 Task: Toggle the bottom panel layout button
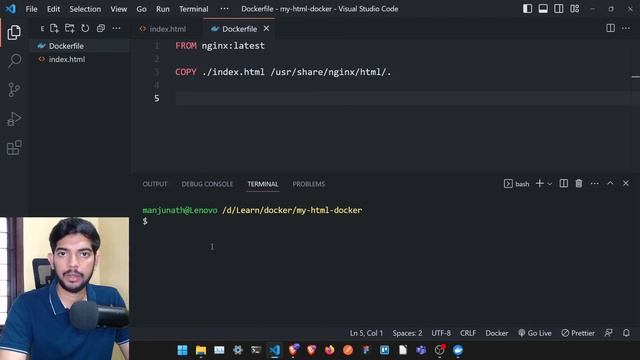(543, 9)
